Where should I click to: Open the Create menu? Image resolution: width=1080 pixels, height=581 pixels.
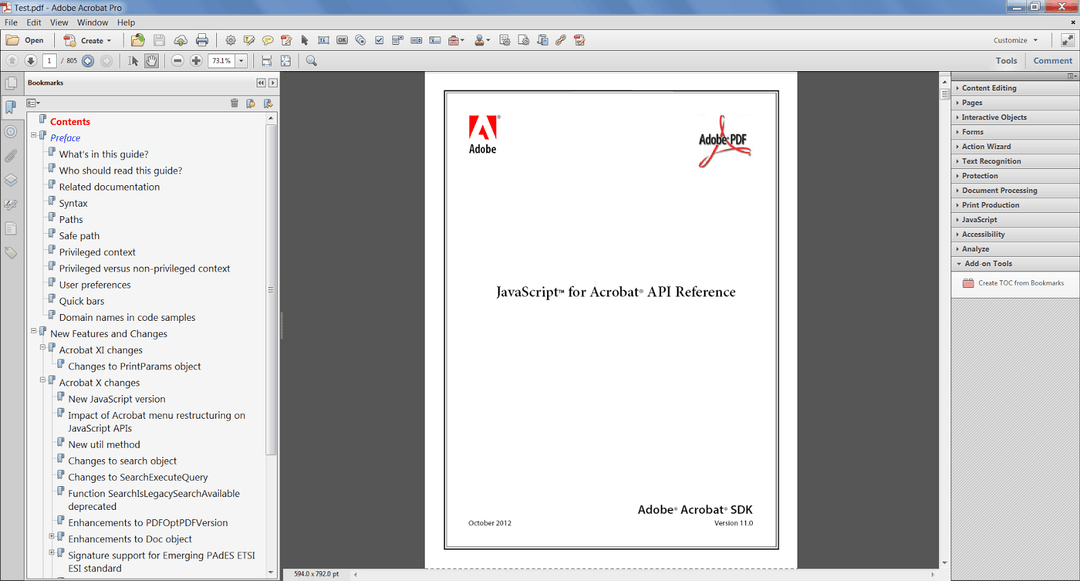(x=88, y=40)
